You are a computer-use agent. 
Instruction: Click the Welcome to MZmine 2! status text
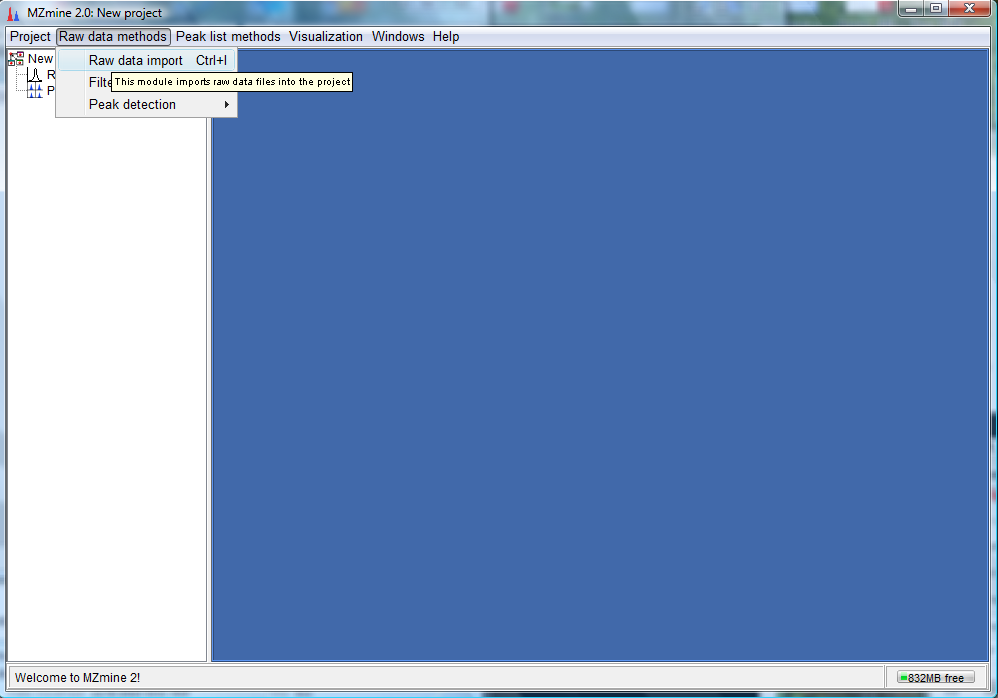tap(77, 678)
